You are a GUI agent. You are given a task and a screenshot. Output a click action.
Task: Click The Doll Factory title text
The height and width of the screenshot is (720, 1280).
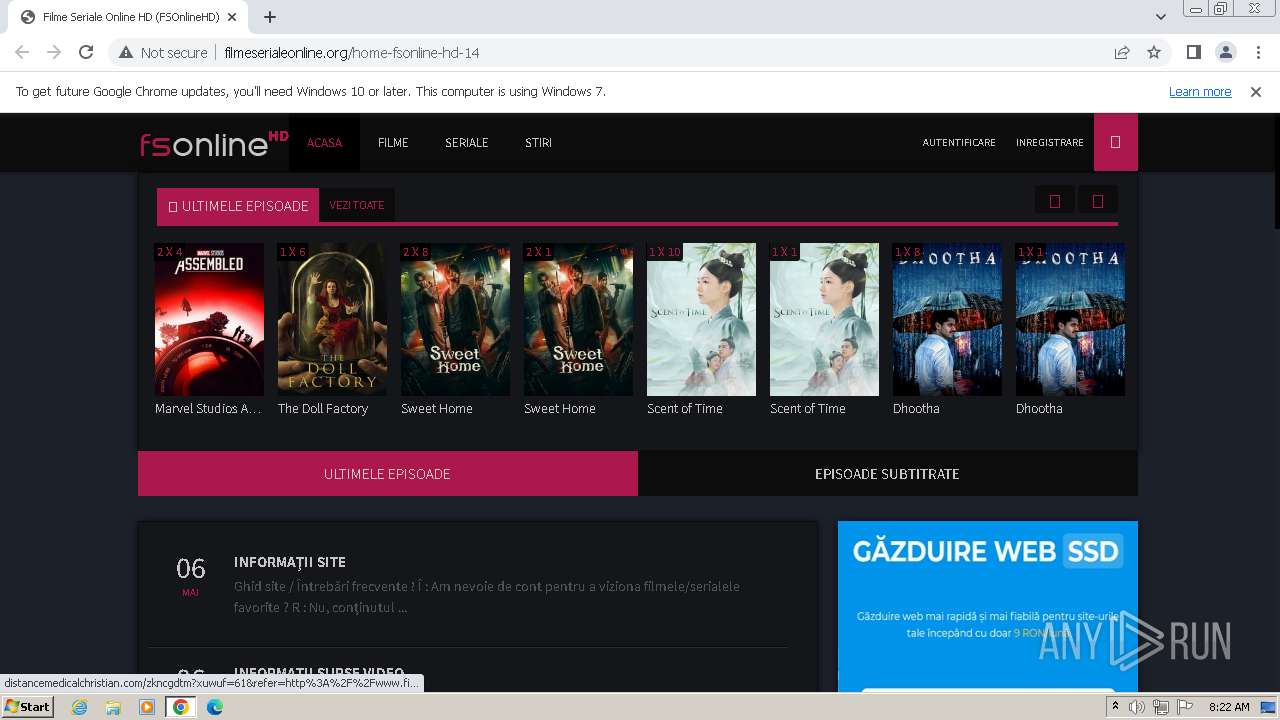(323, 408)
